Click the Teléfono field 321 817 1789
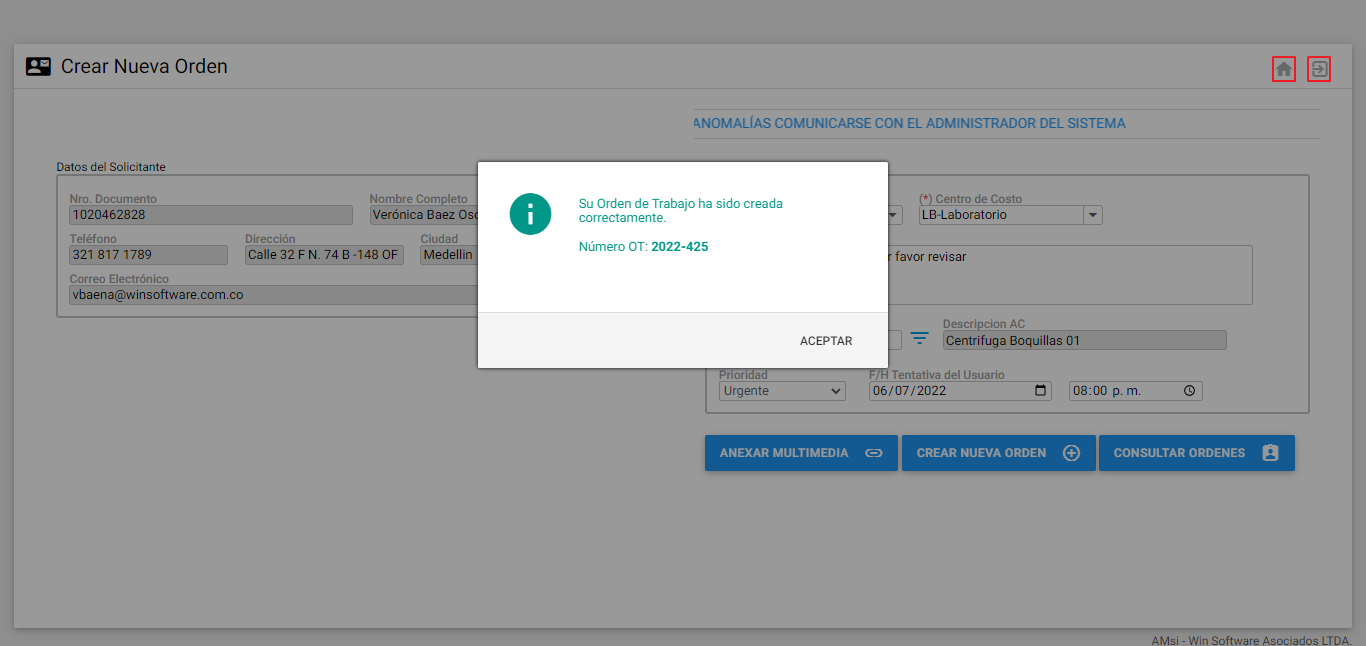1366x646 pixels. coord(149,255)
